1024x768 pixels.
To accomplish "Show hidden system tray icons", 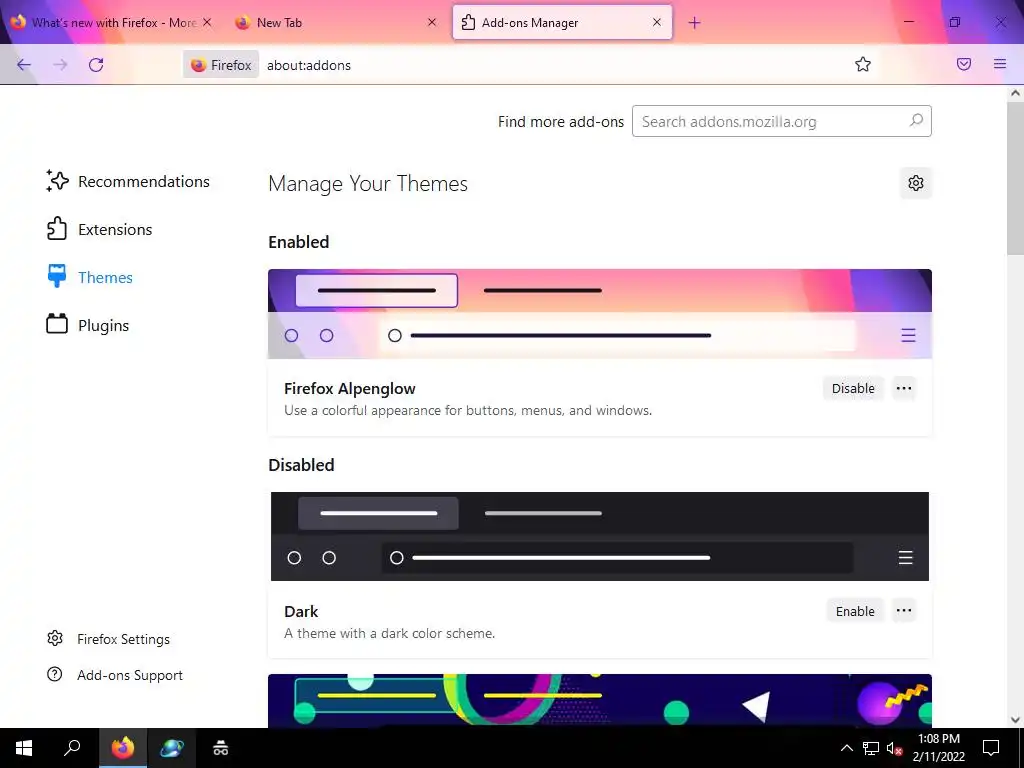I will pyautogui.click(x=846, y=748).
